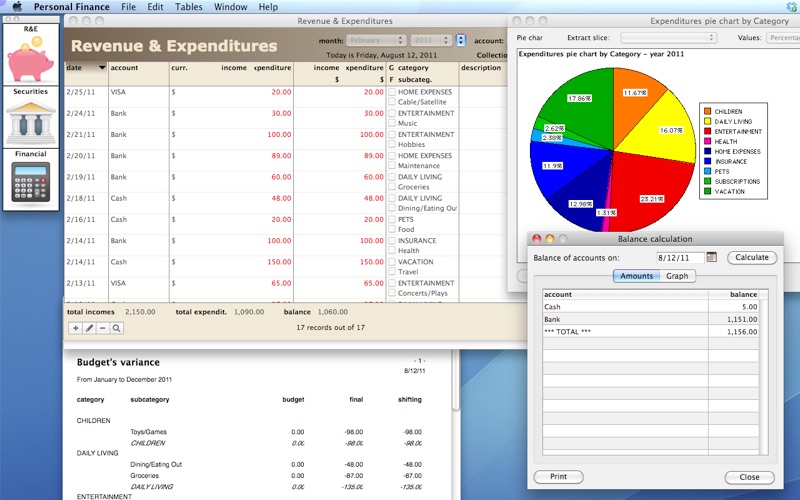The height and width of the screenshot is (500, 800).
Task: Click the Calculate button
Action: 752,258
